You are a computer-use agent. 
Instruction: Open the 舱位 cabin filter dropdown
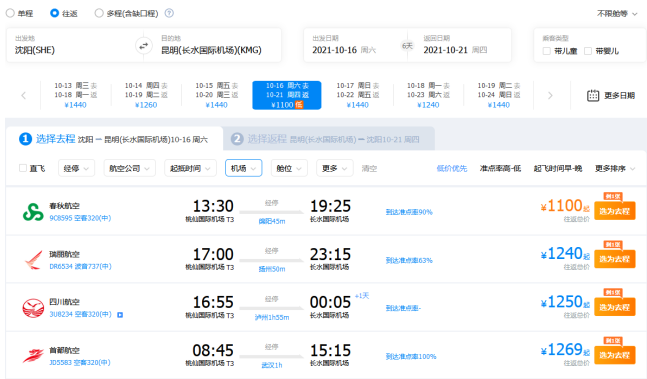289,168
